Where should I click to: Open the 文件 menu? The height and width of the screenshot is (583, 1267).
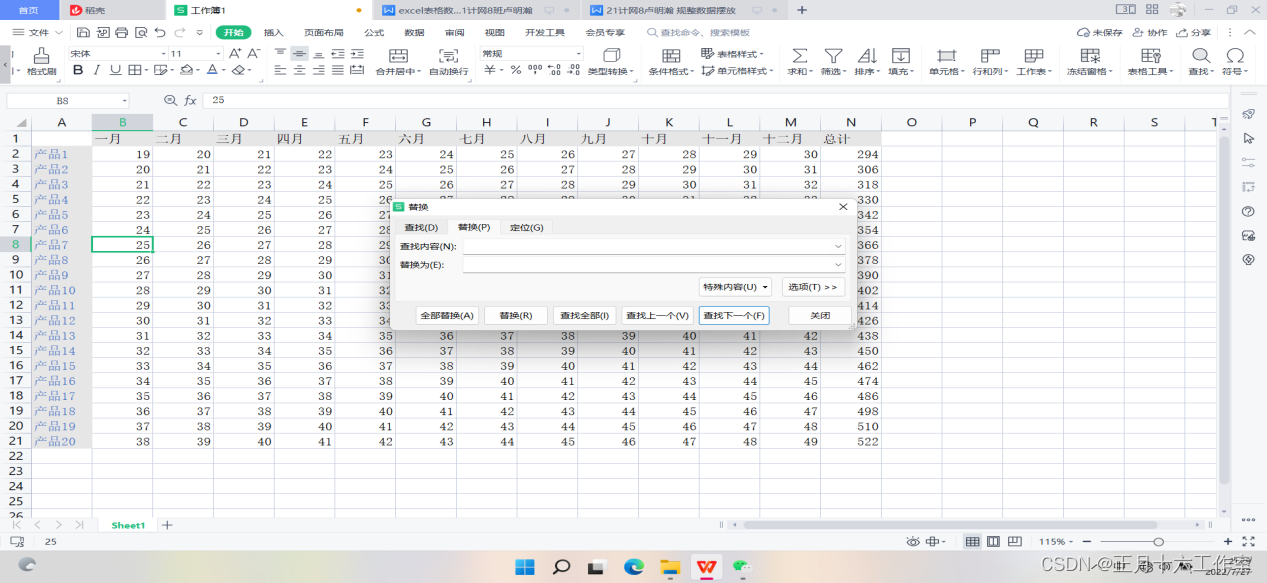pyautogui.click(x=37, y=32)
